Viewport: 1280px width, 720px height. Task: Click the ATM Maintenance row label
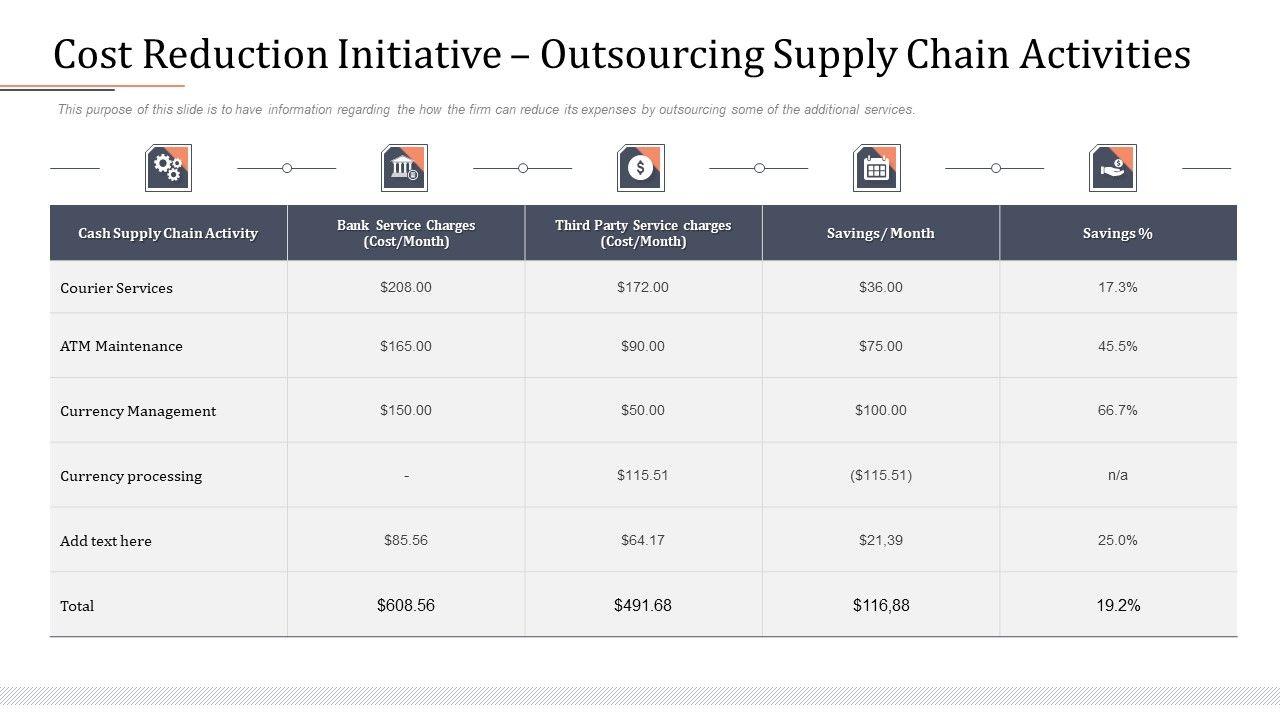tap(121, 346)
